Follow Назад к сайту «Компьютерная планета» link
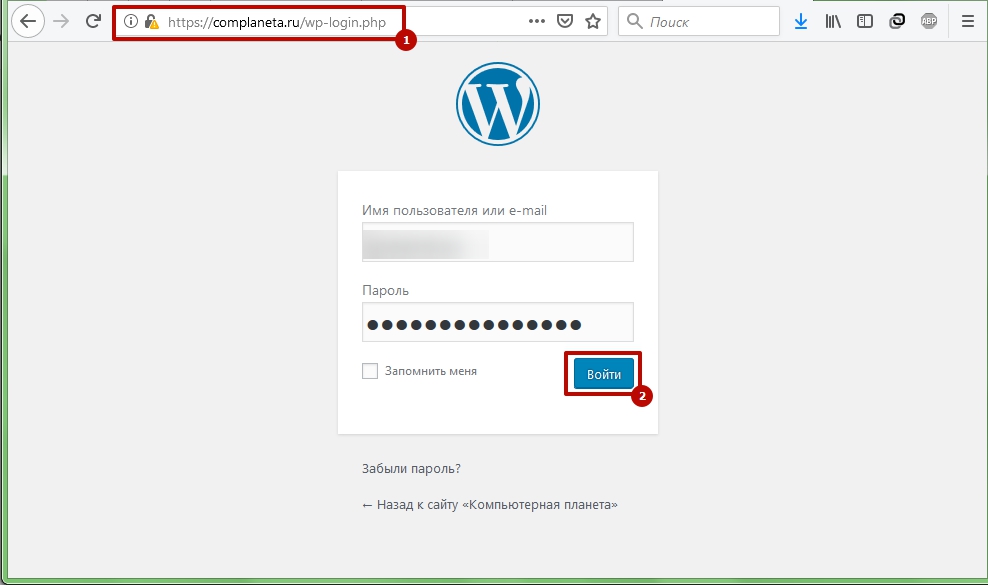 point(490,504)
